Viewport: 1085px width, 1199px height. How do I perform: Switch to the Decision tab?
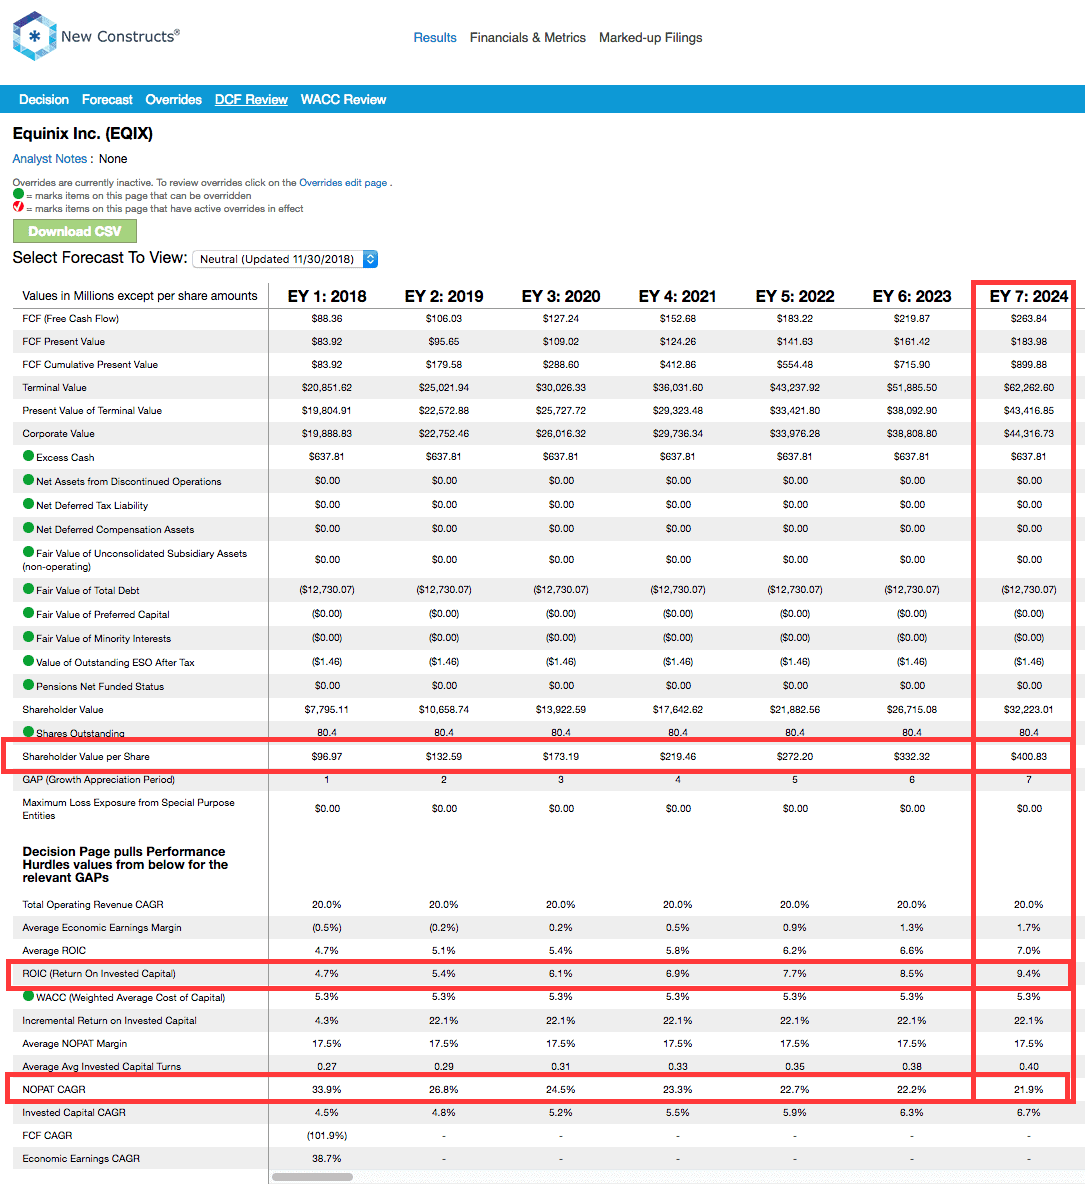point(44,99)
